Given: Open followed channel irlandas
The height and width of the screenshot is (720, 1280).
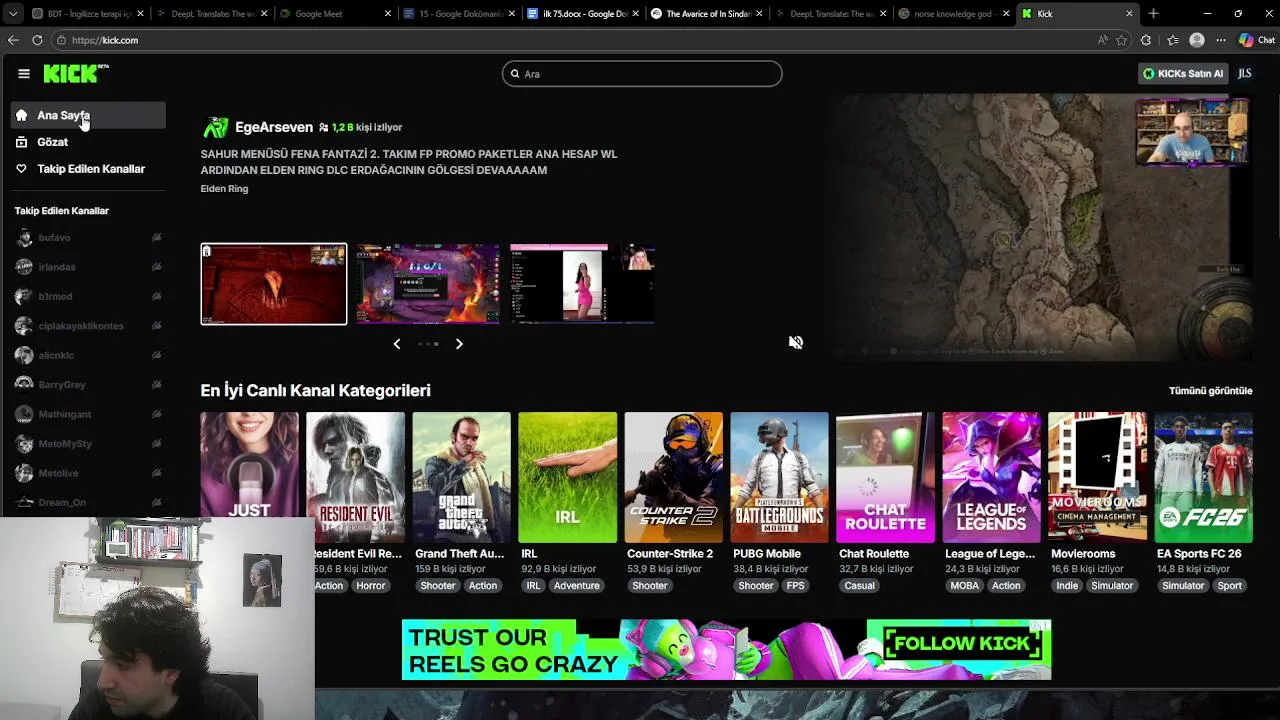Looking at the screenshot, I should point(88,267).
